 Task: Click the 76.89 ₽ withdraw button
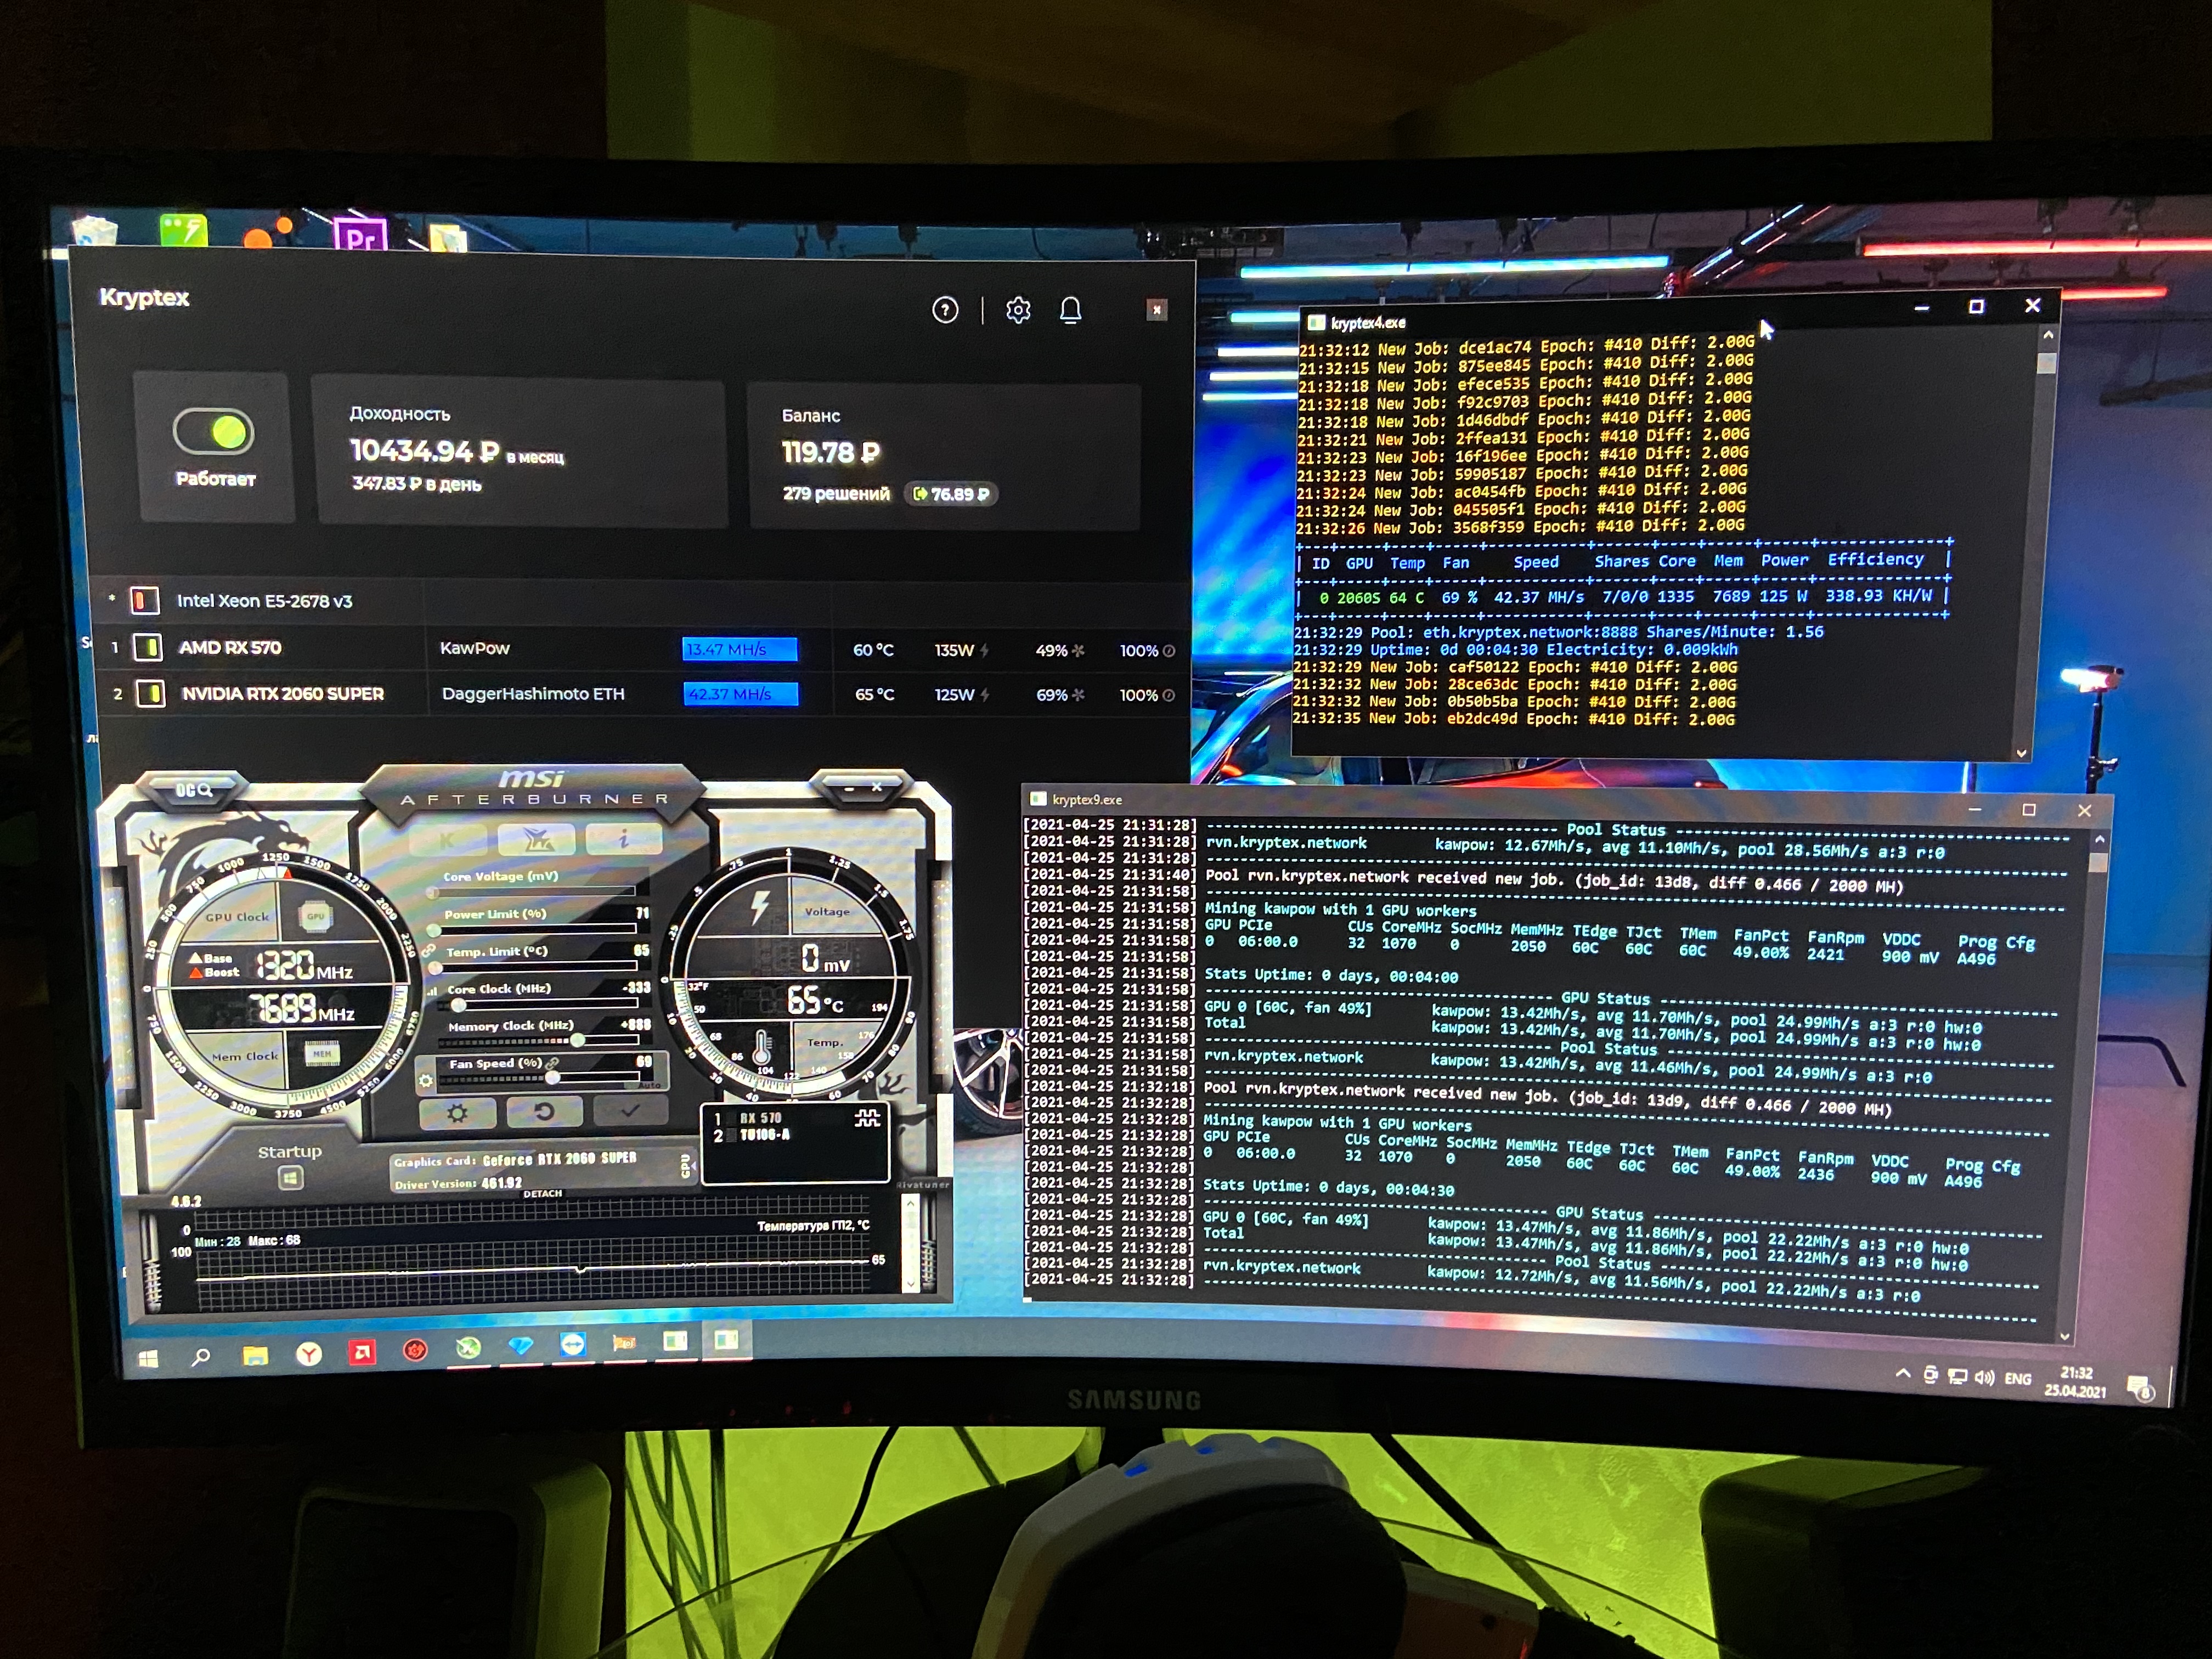click(952, 494)
